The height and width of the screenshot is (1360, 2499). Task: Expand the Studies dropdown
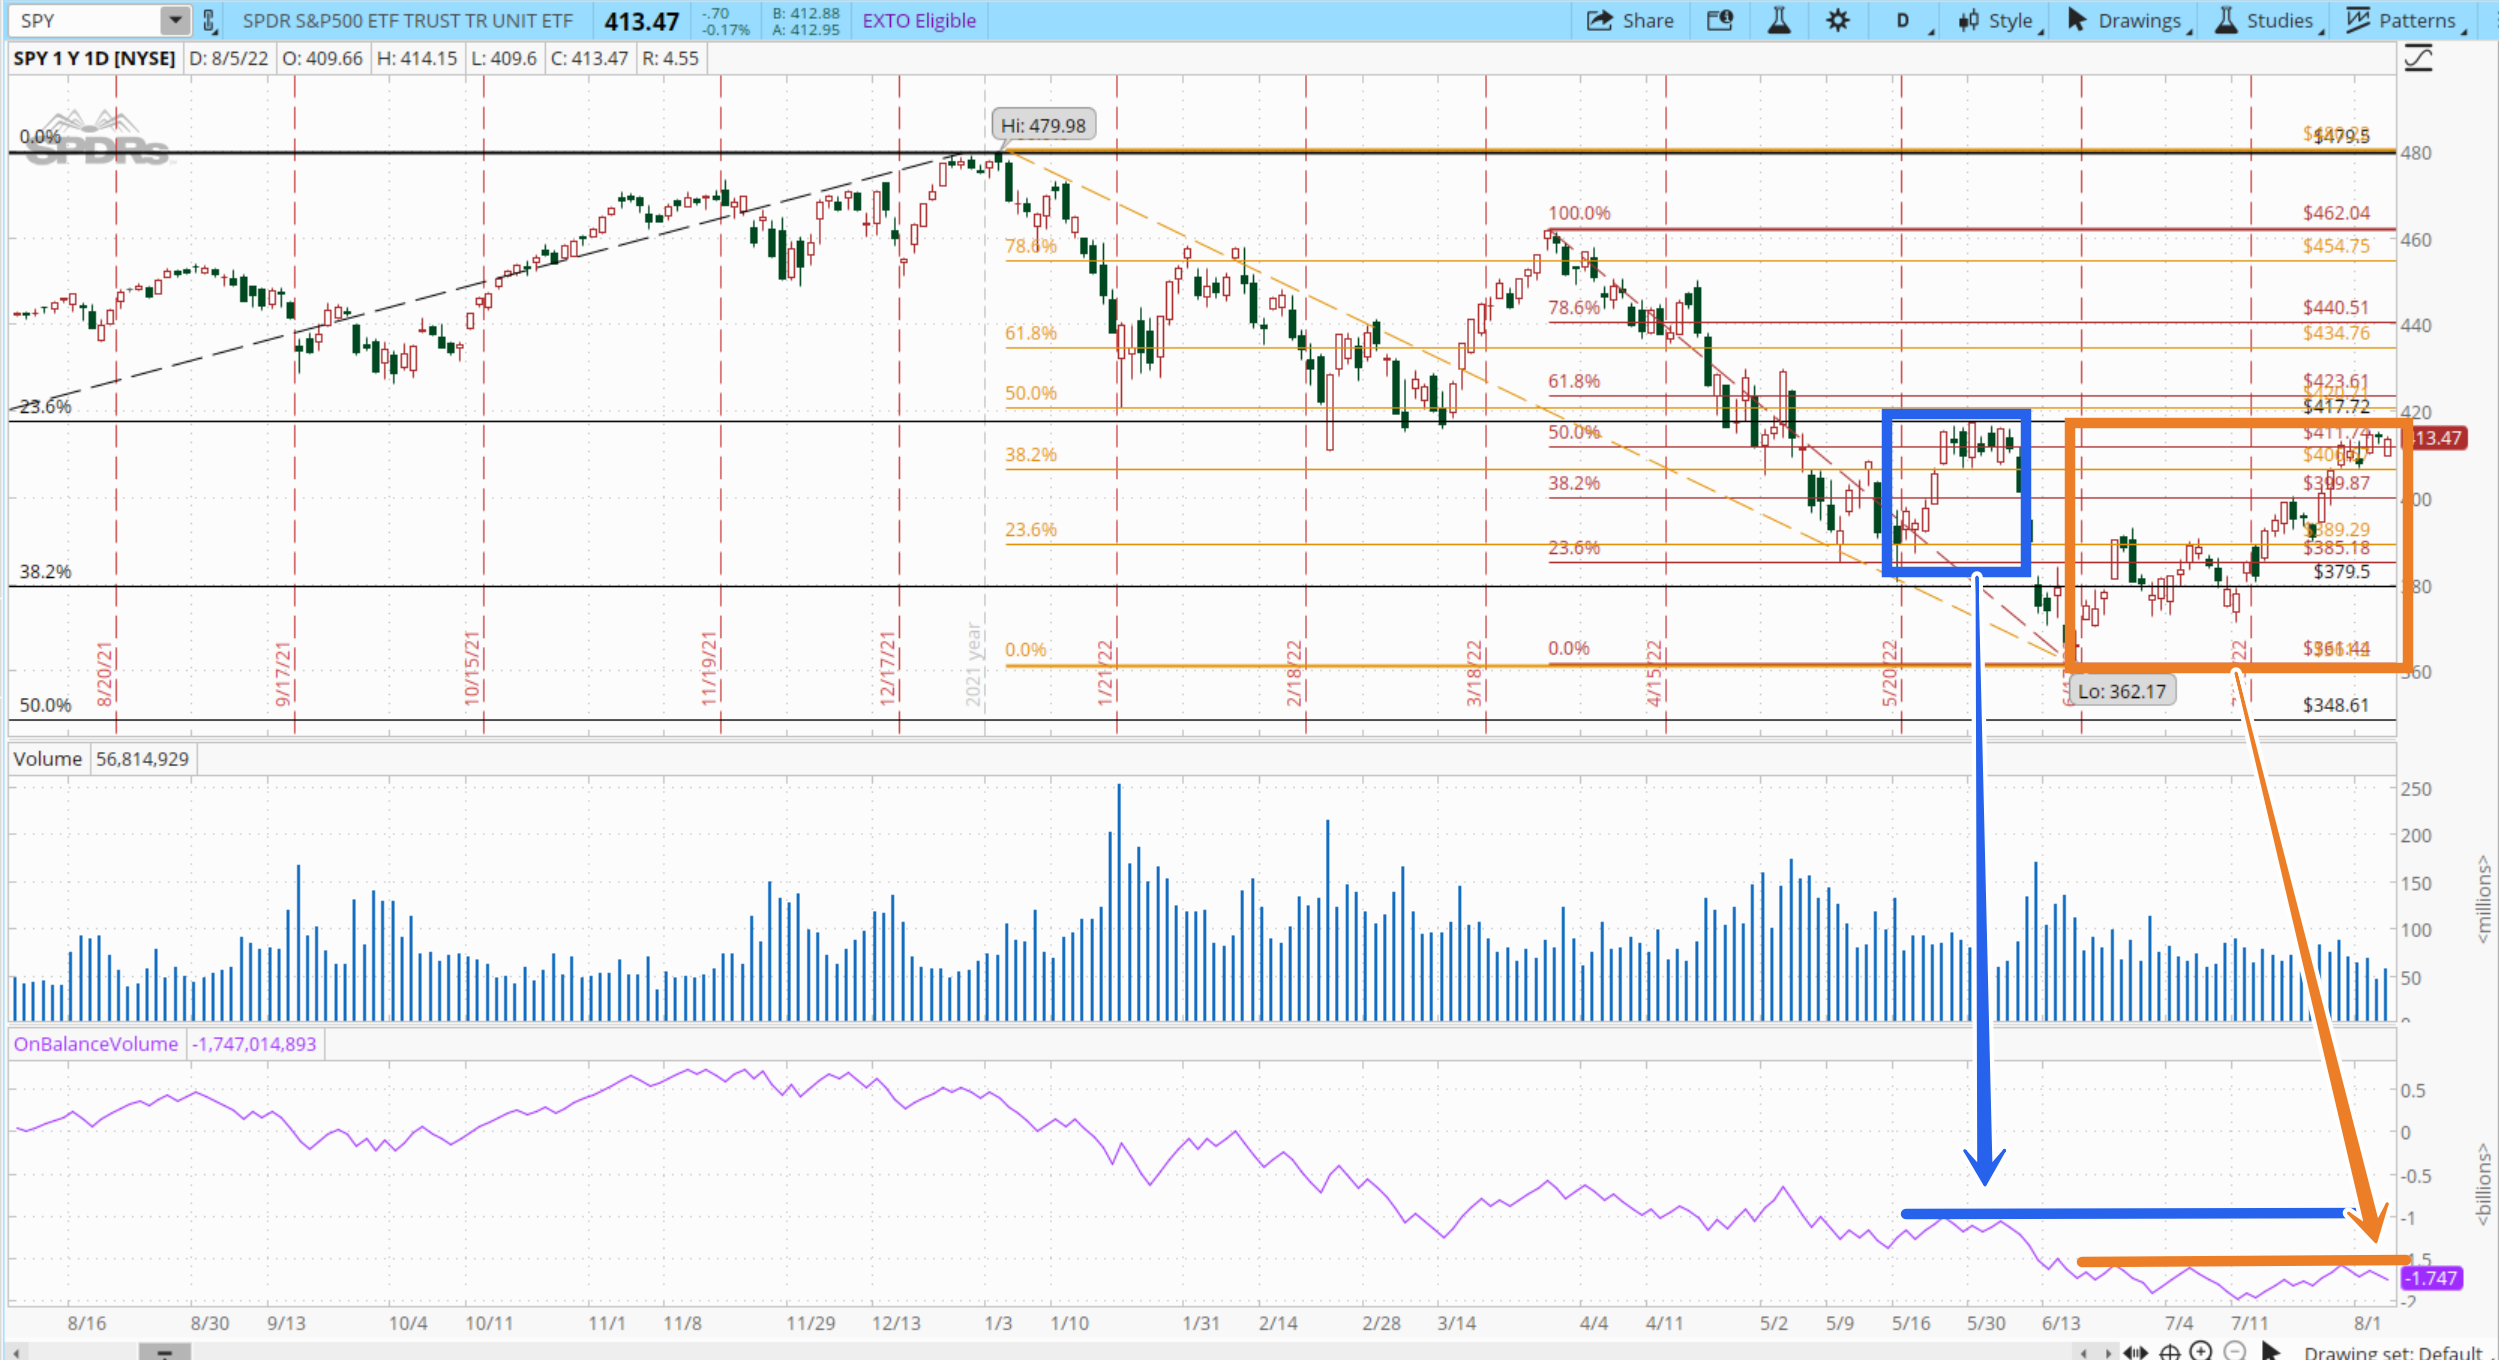2268,21
